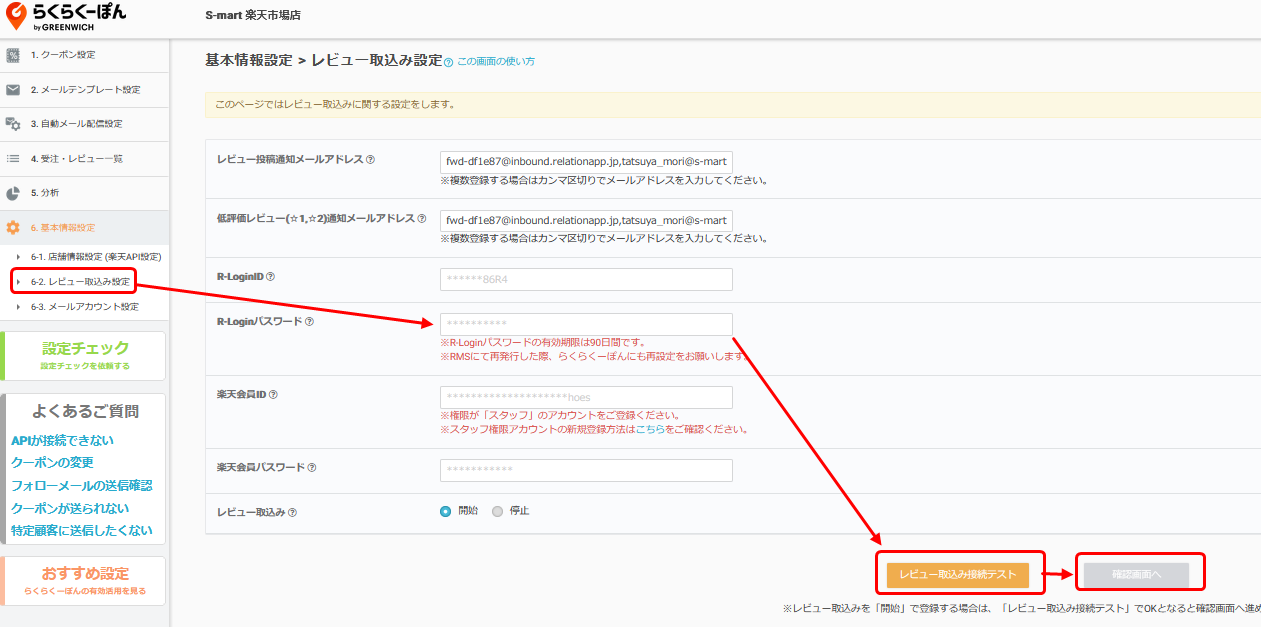This screenshot has width=1261, height=627.
Task: Click the basic settings gear icon
Action: coord(13,228)
